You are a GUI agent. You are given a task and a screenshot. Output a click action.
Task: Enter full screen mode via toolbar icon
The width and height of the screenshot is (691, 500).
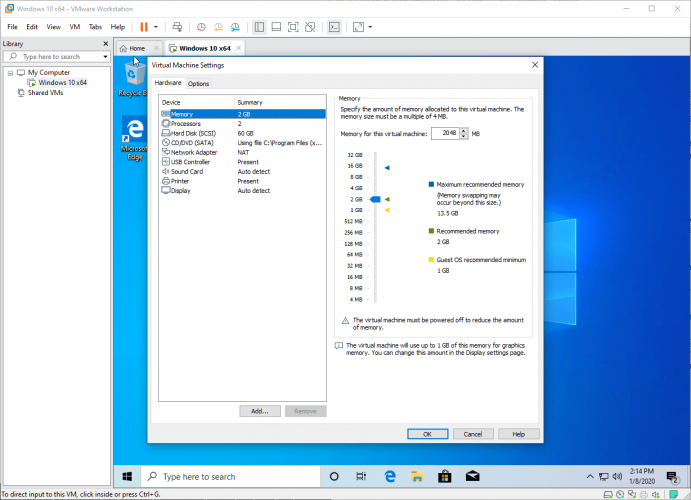pos(293,27)
